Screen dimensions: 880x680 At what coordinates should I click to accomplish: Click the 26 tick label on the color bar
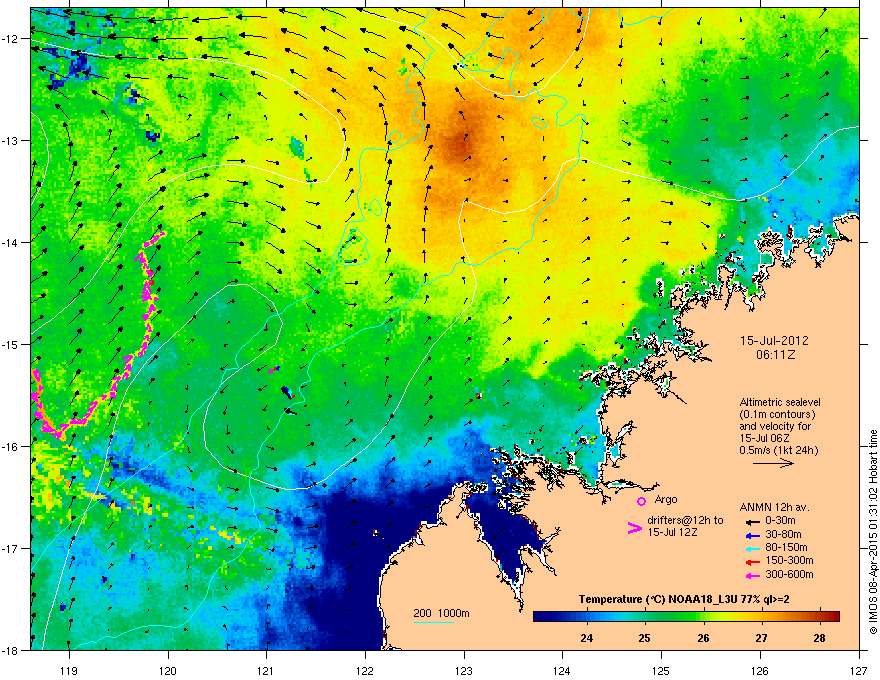pyautogui.click(x=703, y=638)
